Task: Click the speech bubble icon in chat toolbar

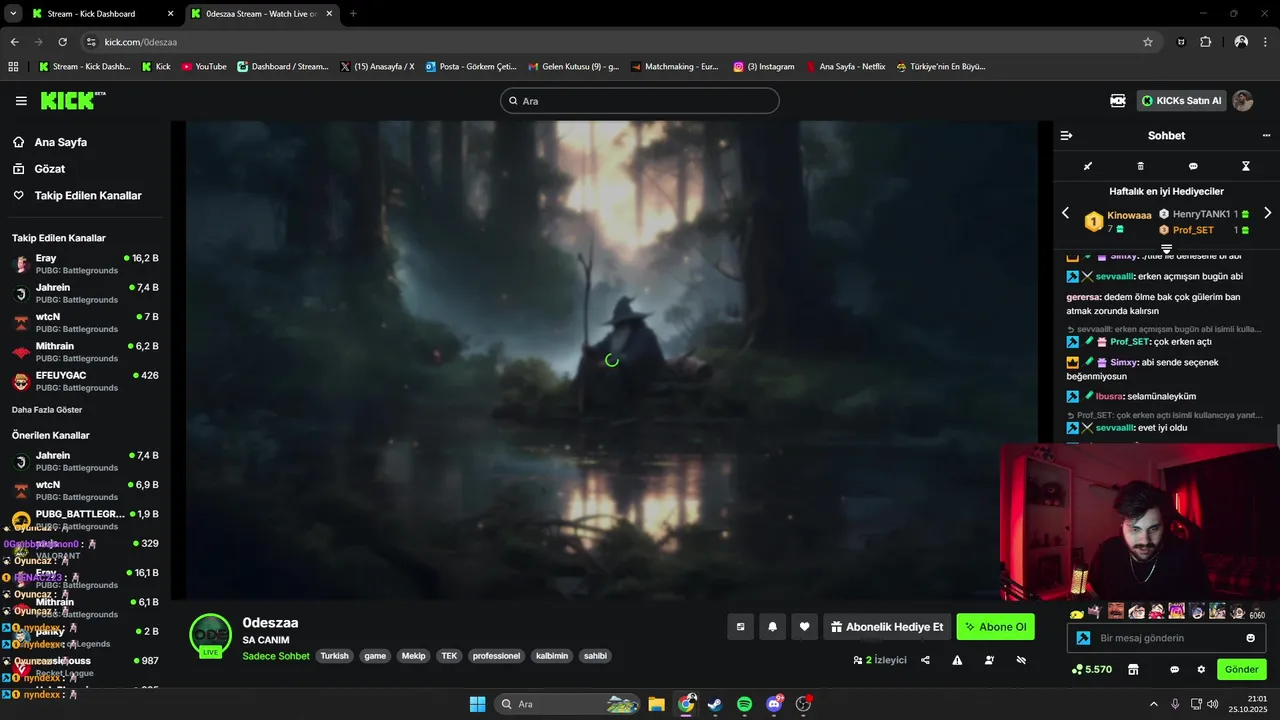Action: pos(1193,166)
